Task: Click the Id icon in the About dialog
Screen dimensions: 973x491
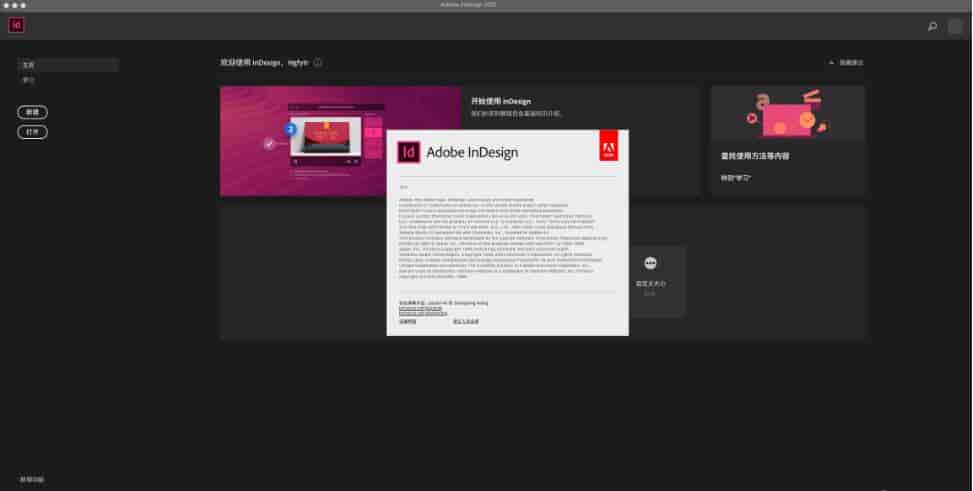Action: 408,152
